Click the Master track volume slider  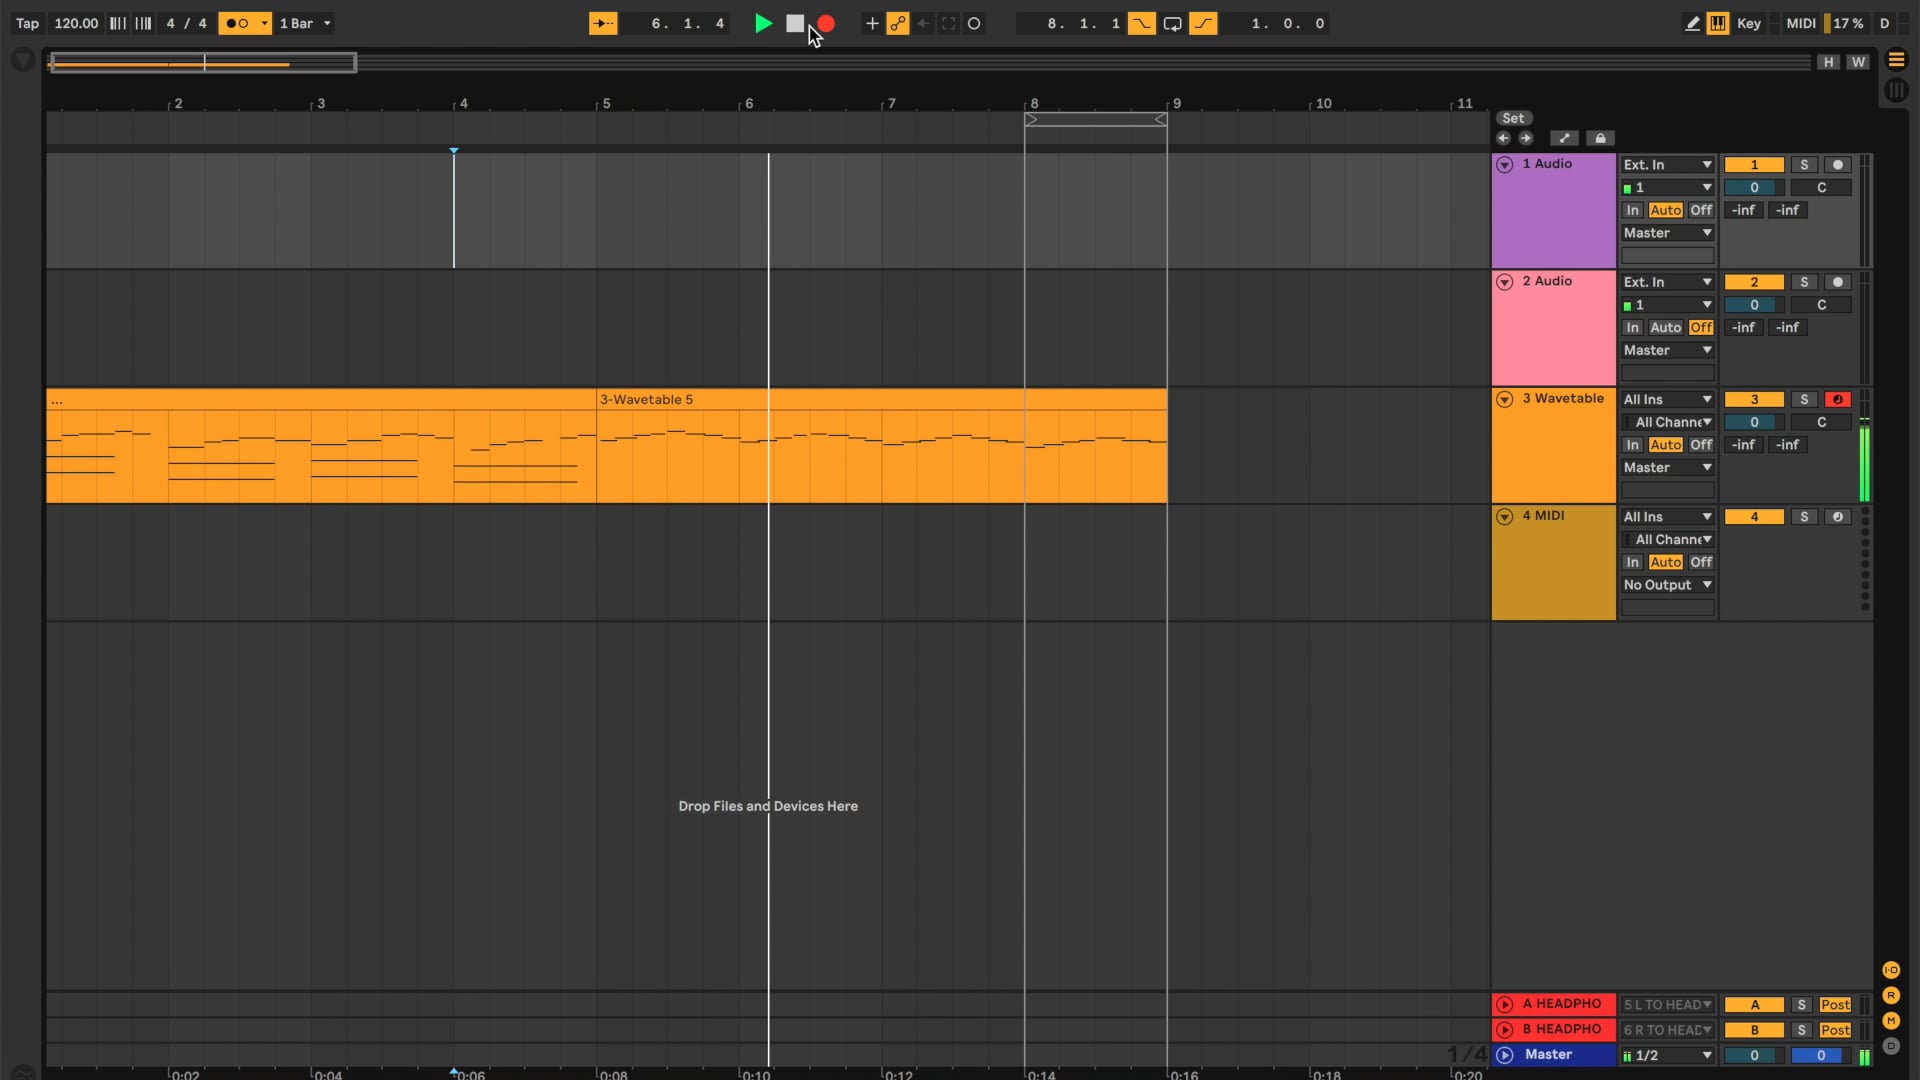tap(1754, 1055)
